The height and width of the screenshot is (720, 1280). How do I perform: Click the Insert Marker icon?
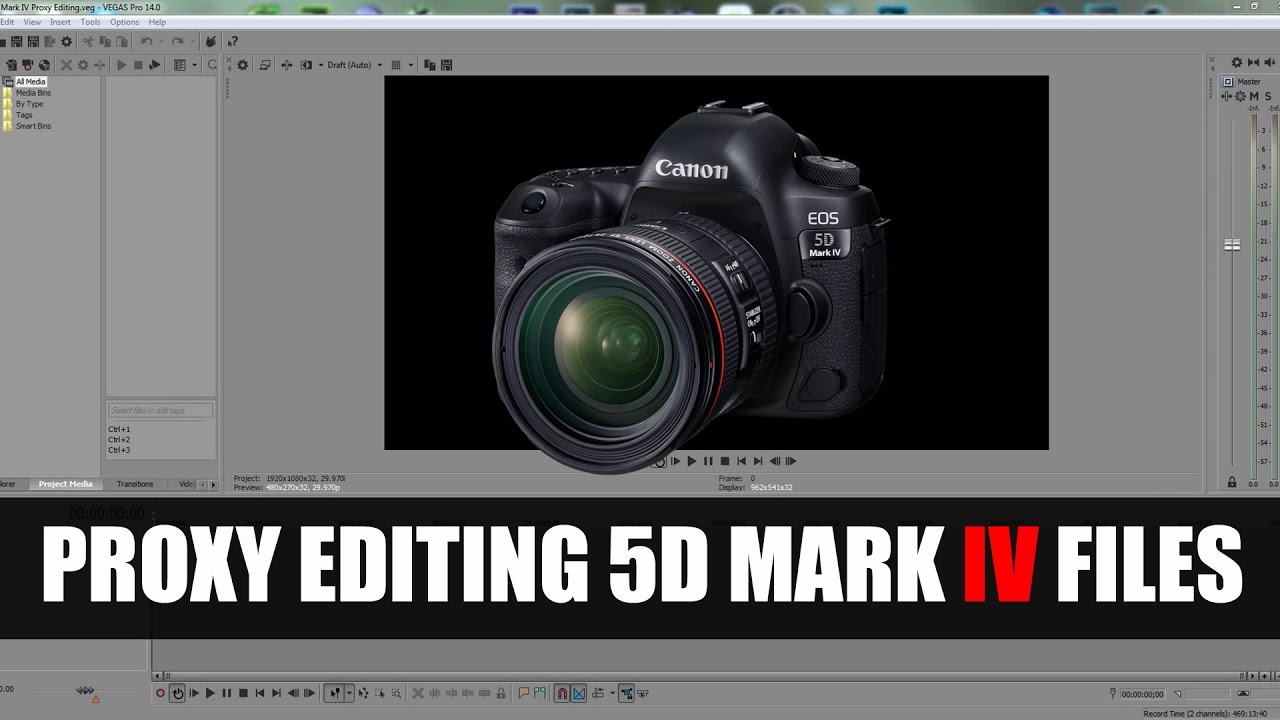524,692
